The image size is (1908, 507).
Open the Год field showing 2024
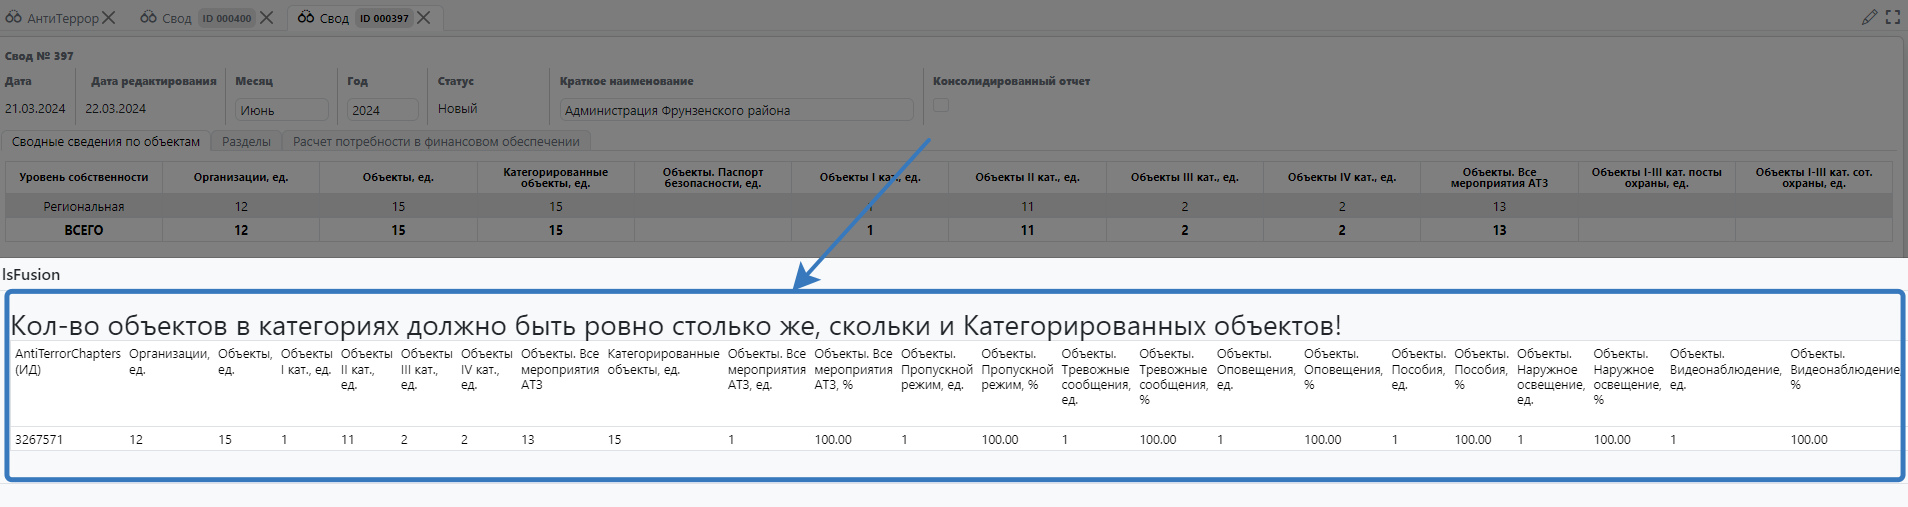coord(382,110)
